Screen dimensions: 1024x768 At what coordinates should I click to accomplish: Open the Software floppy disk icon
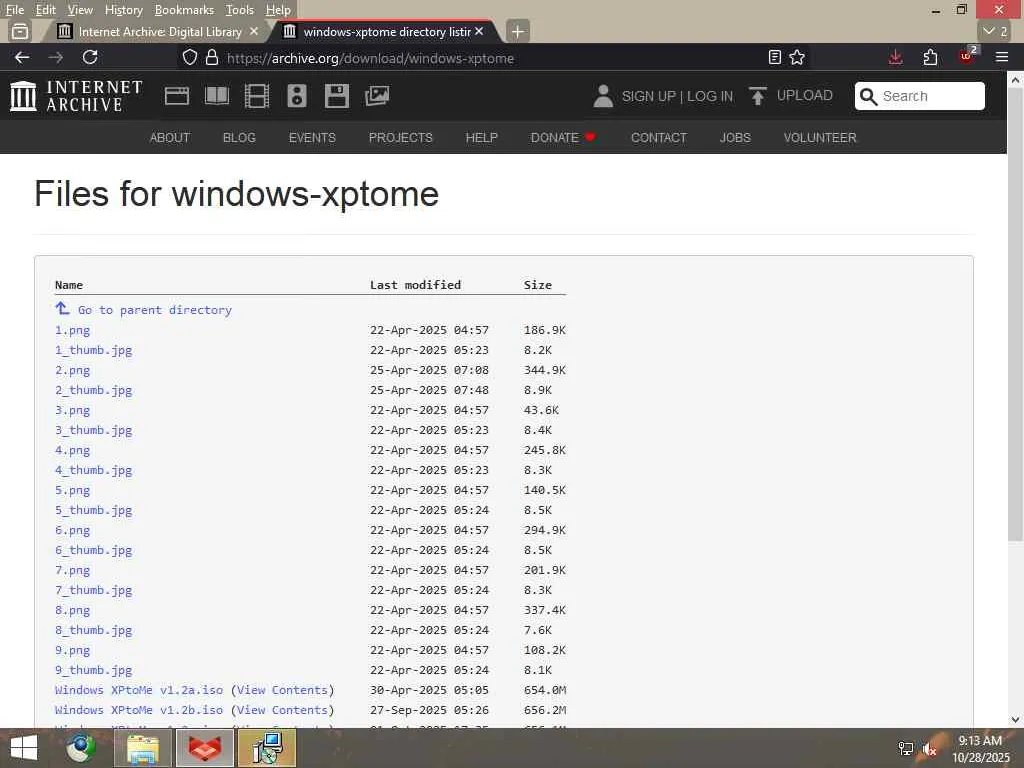point(337,96)
